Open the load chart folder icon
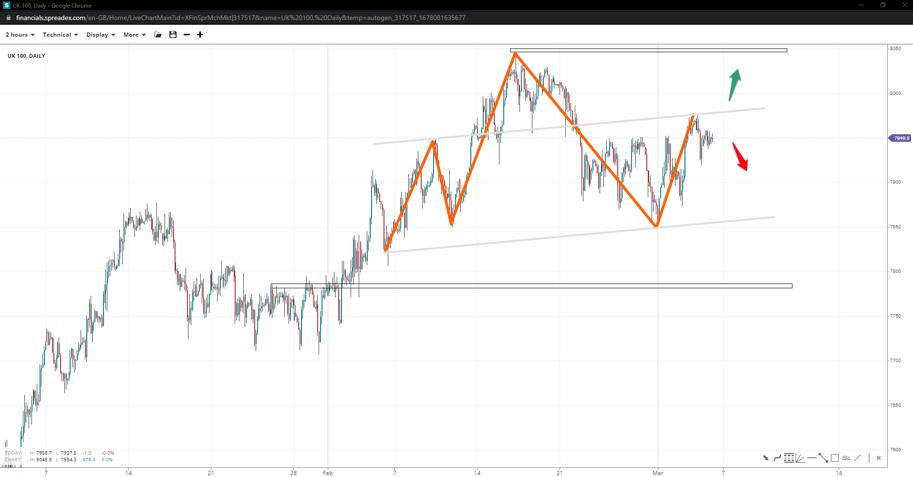The image size is (913, 477). coord(158,35)
